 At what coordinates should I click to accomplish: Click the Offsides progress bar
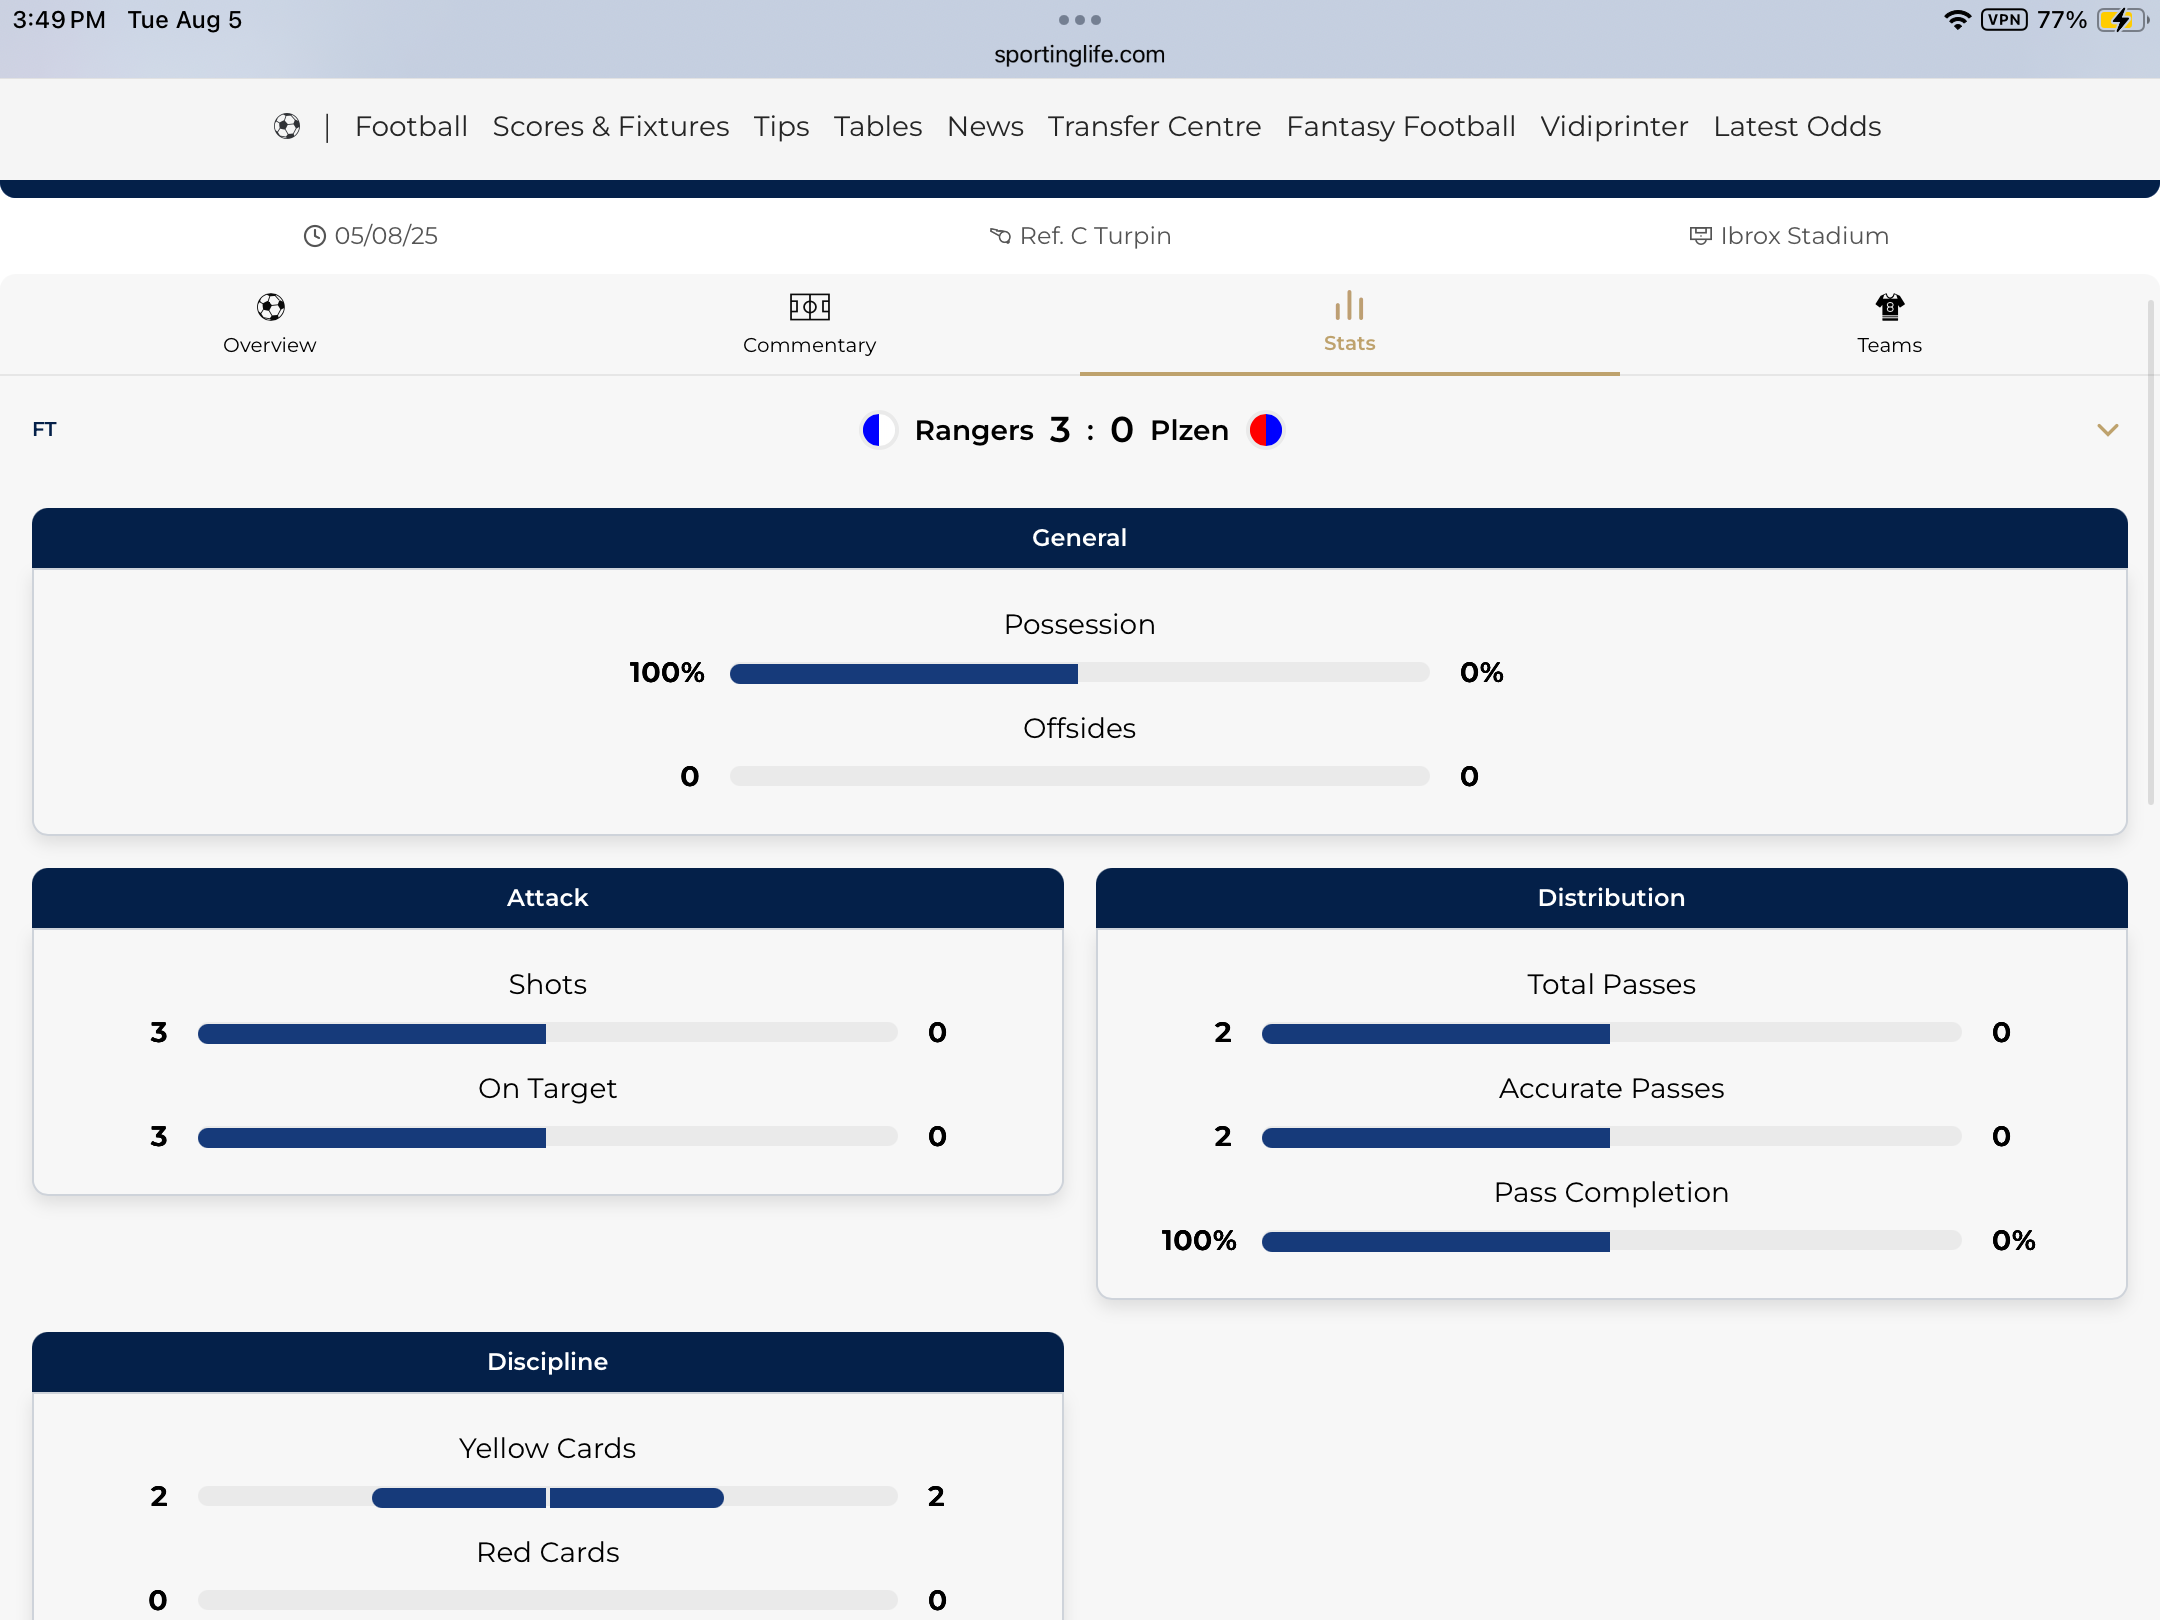pyautogui.click(x=1080, y=777)
